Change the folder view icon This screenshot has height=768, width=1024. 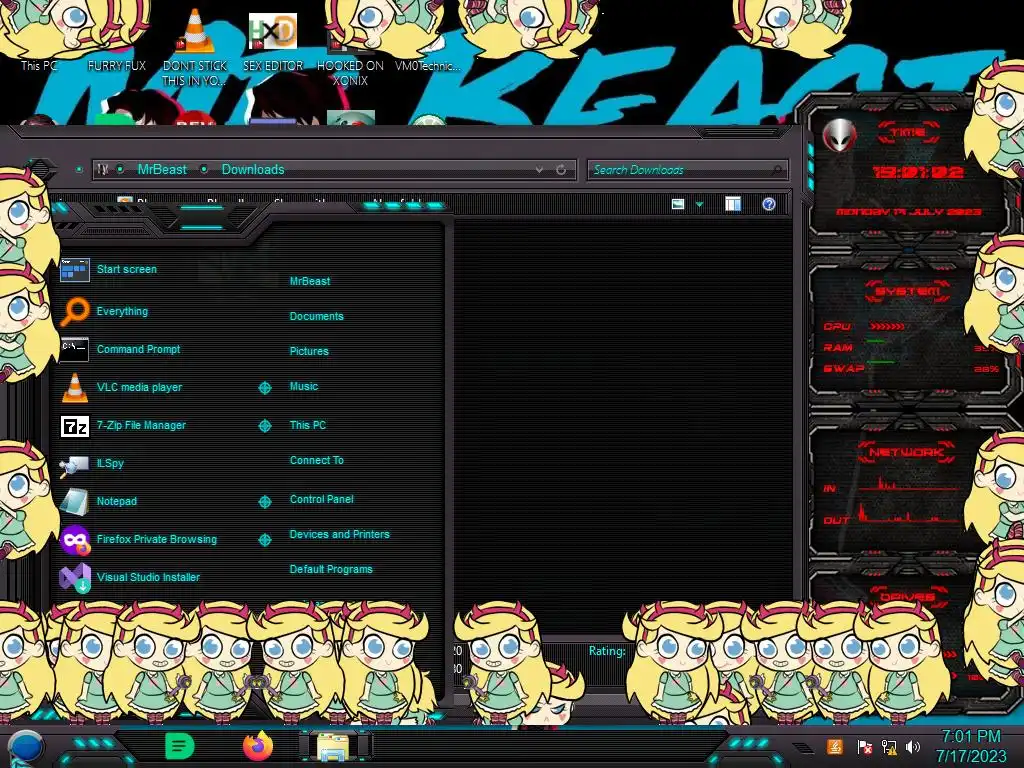(678, 204)
